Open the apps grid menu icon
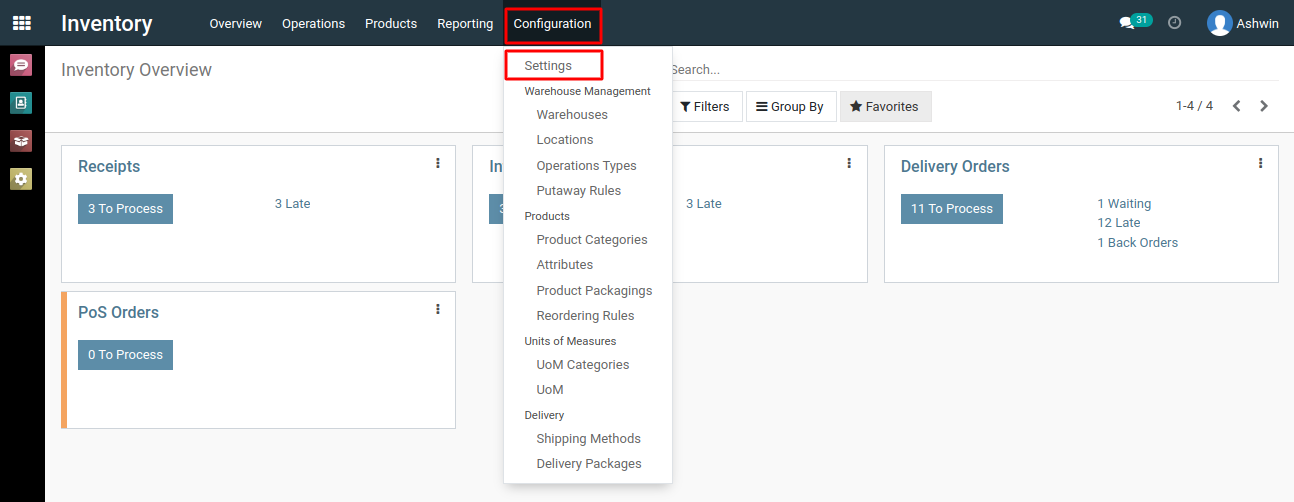This screenshot has width=1294, height=502. [x=21, y=23]
